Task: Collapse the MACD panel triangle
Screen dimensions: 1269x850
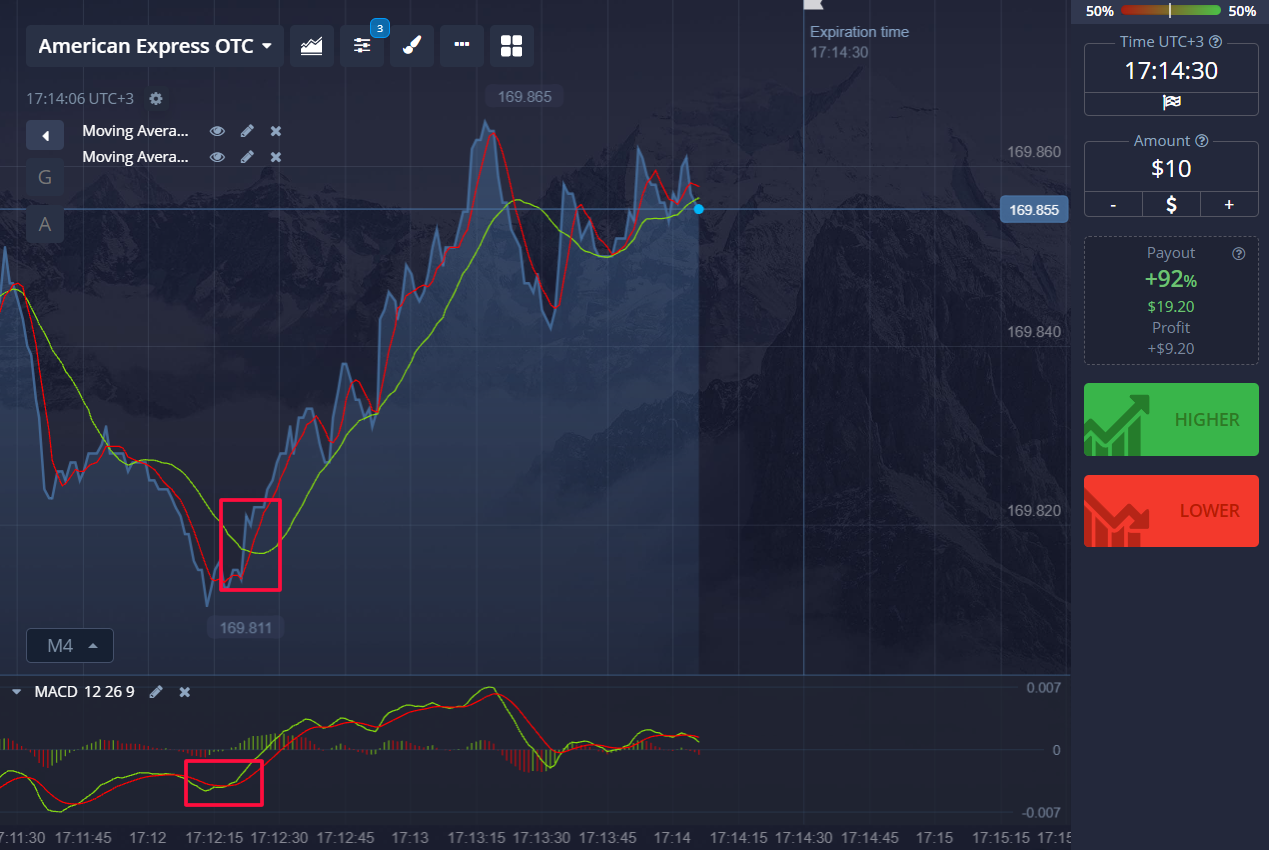Action: coord(17,692)
